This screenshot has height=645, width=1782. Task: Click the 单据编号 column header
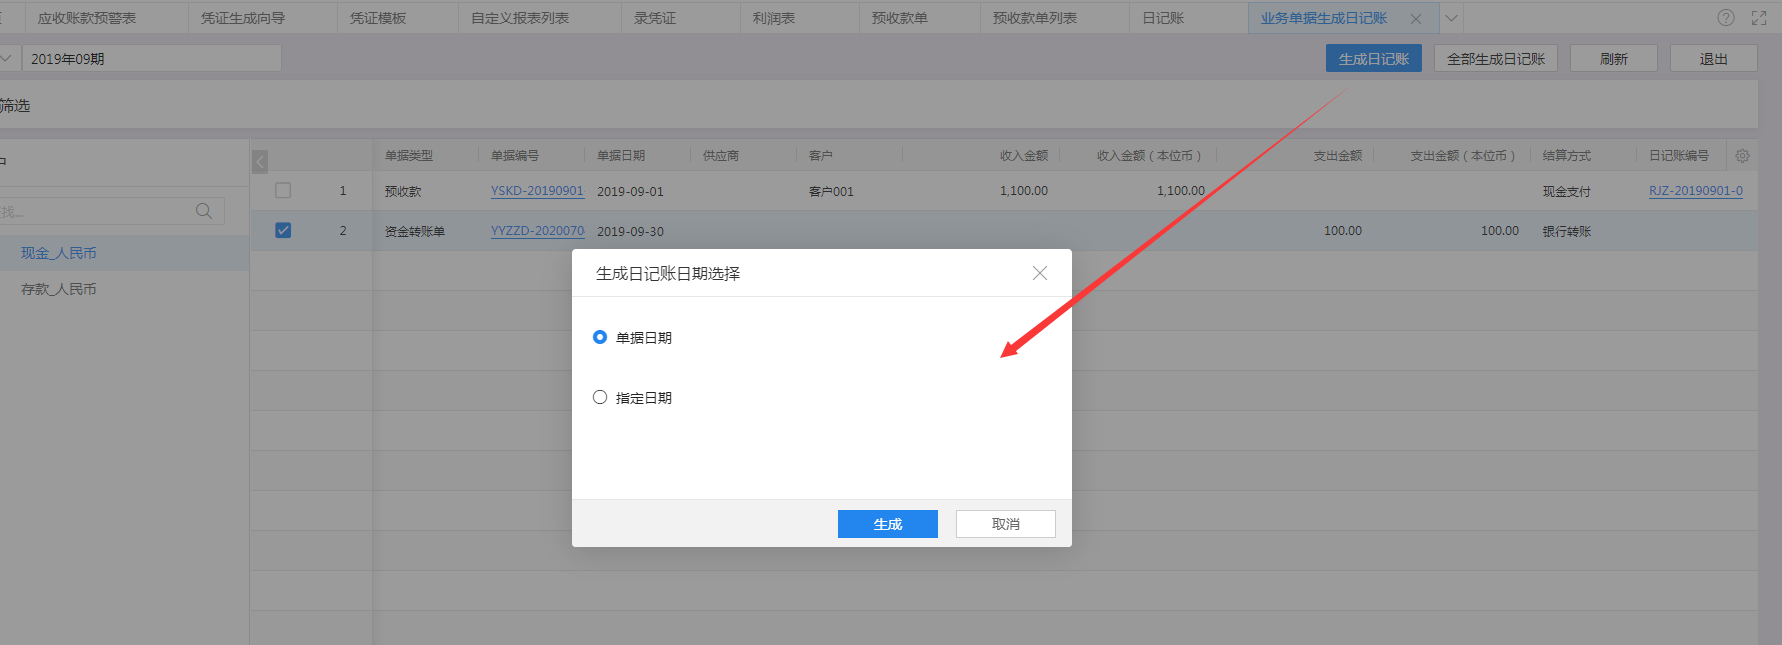[x=515, y=156]
